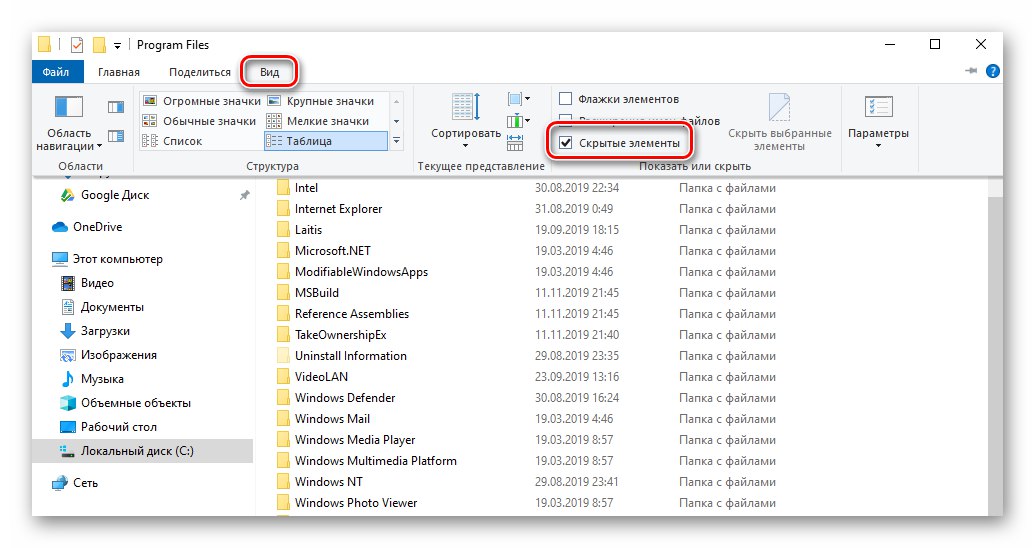Screen dimensions: 1035x548
Task: Click the New folder icon in the title bar
Action: pos(99,45)
